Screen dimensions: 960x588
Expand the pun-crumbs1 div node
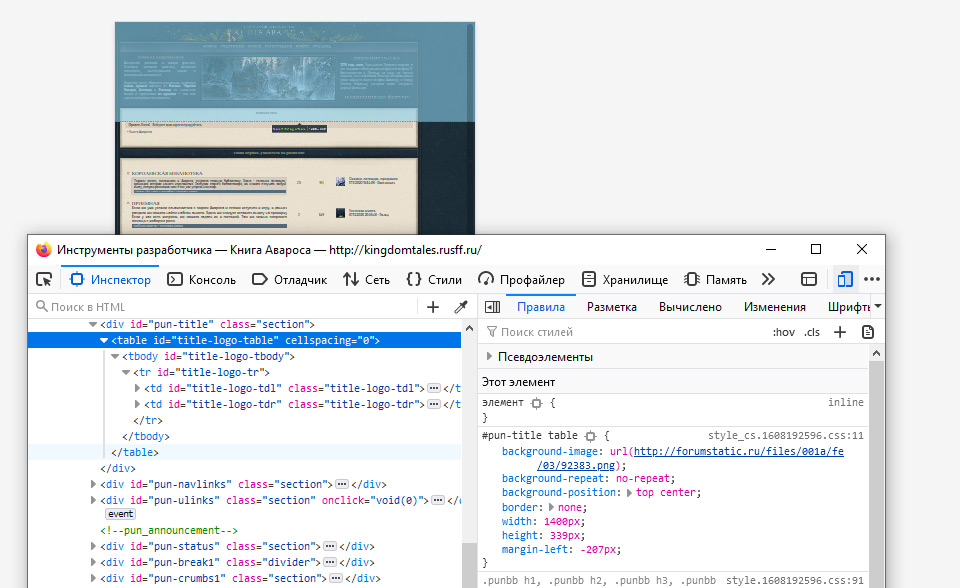[93, 578]
